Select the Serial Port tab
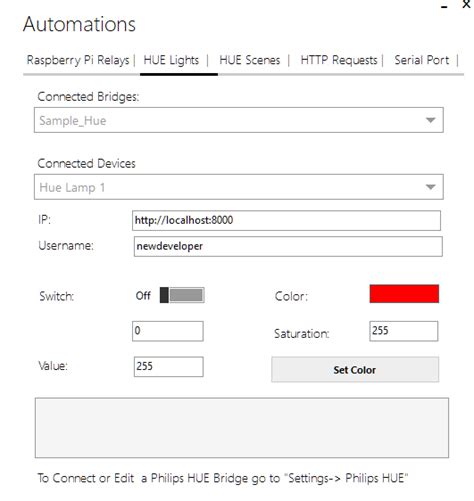 [x=422, y=60]
